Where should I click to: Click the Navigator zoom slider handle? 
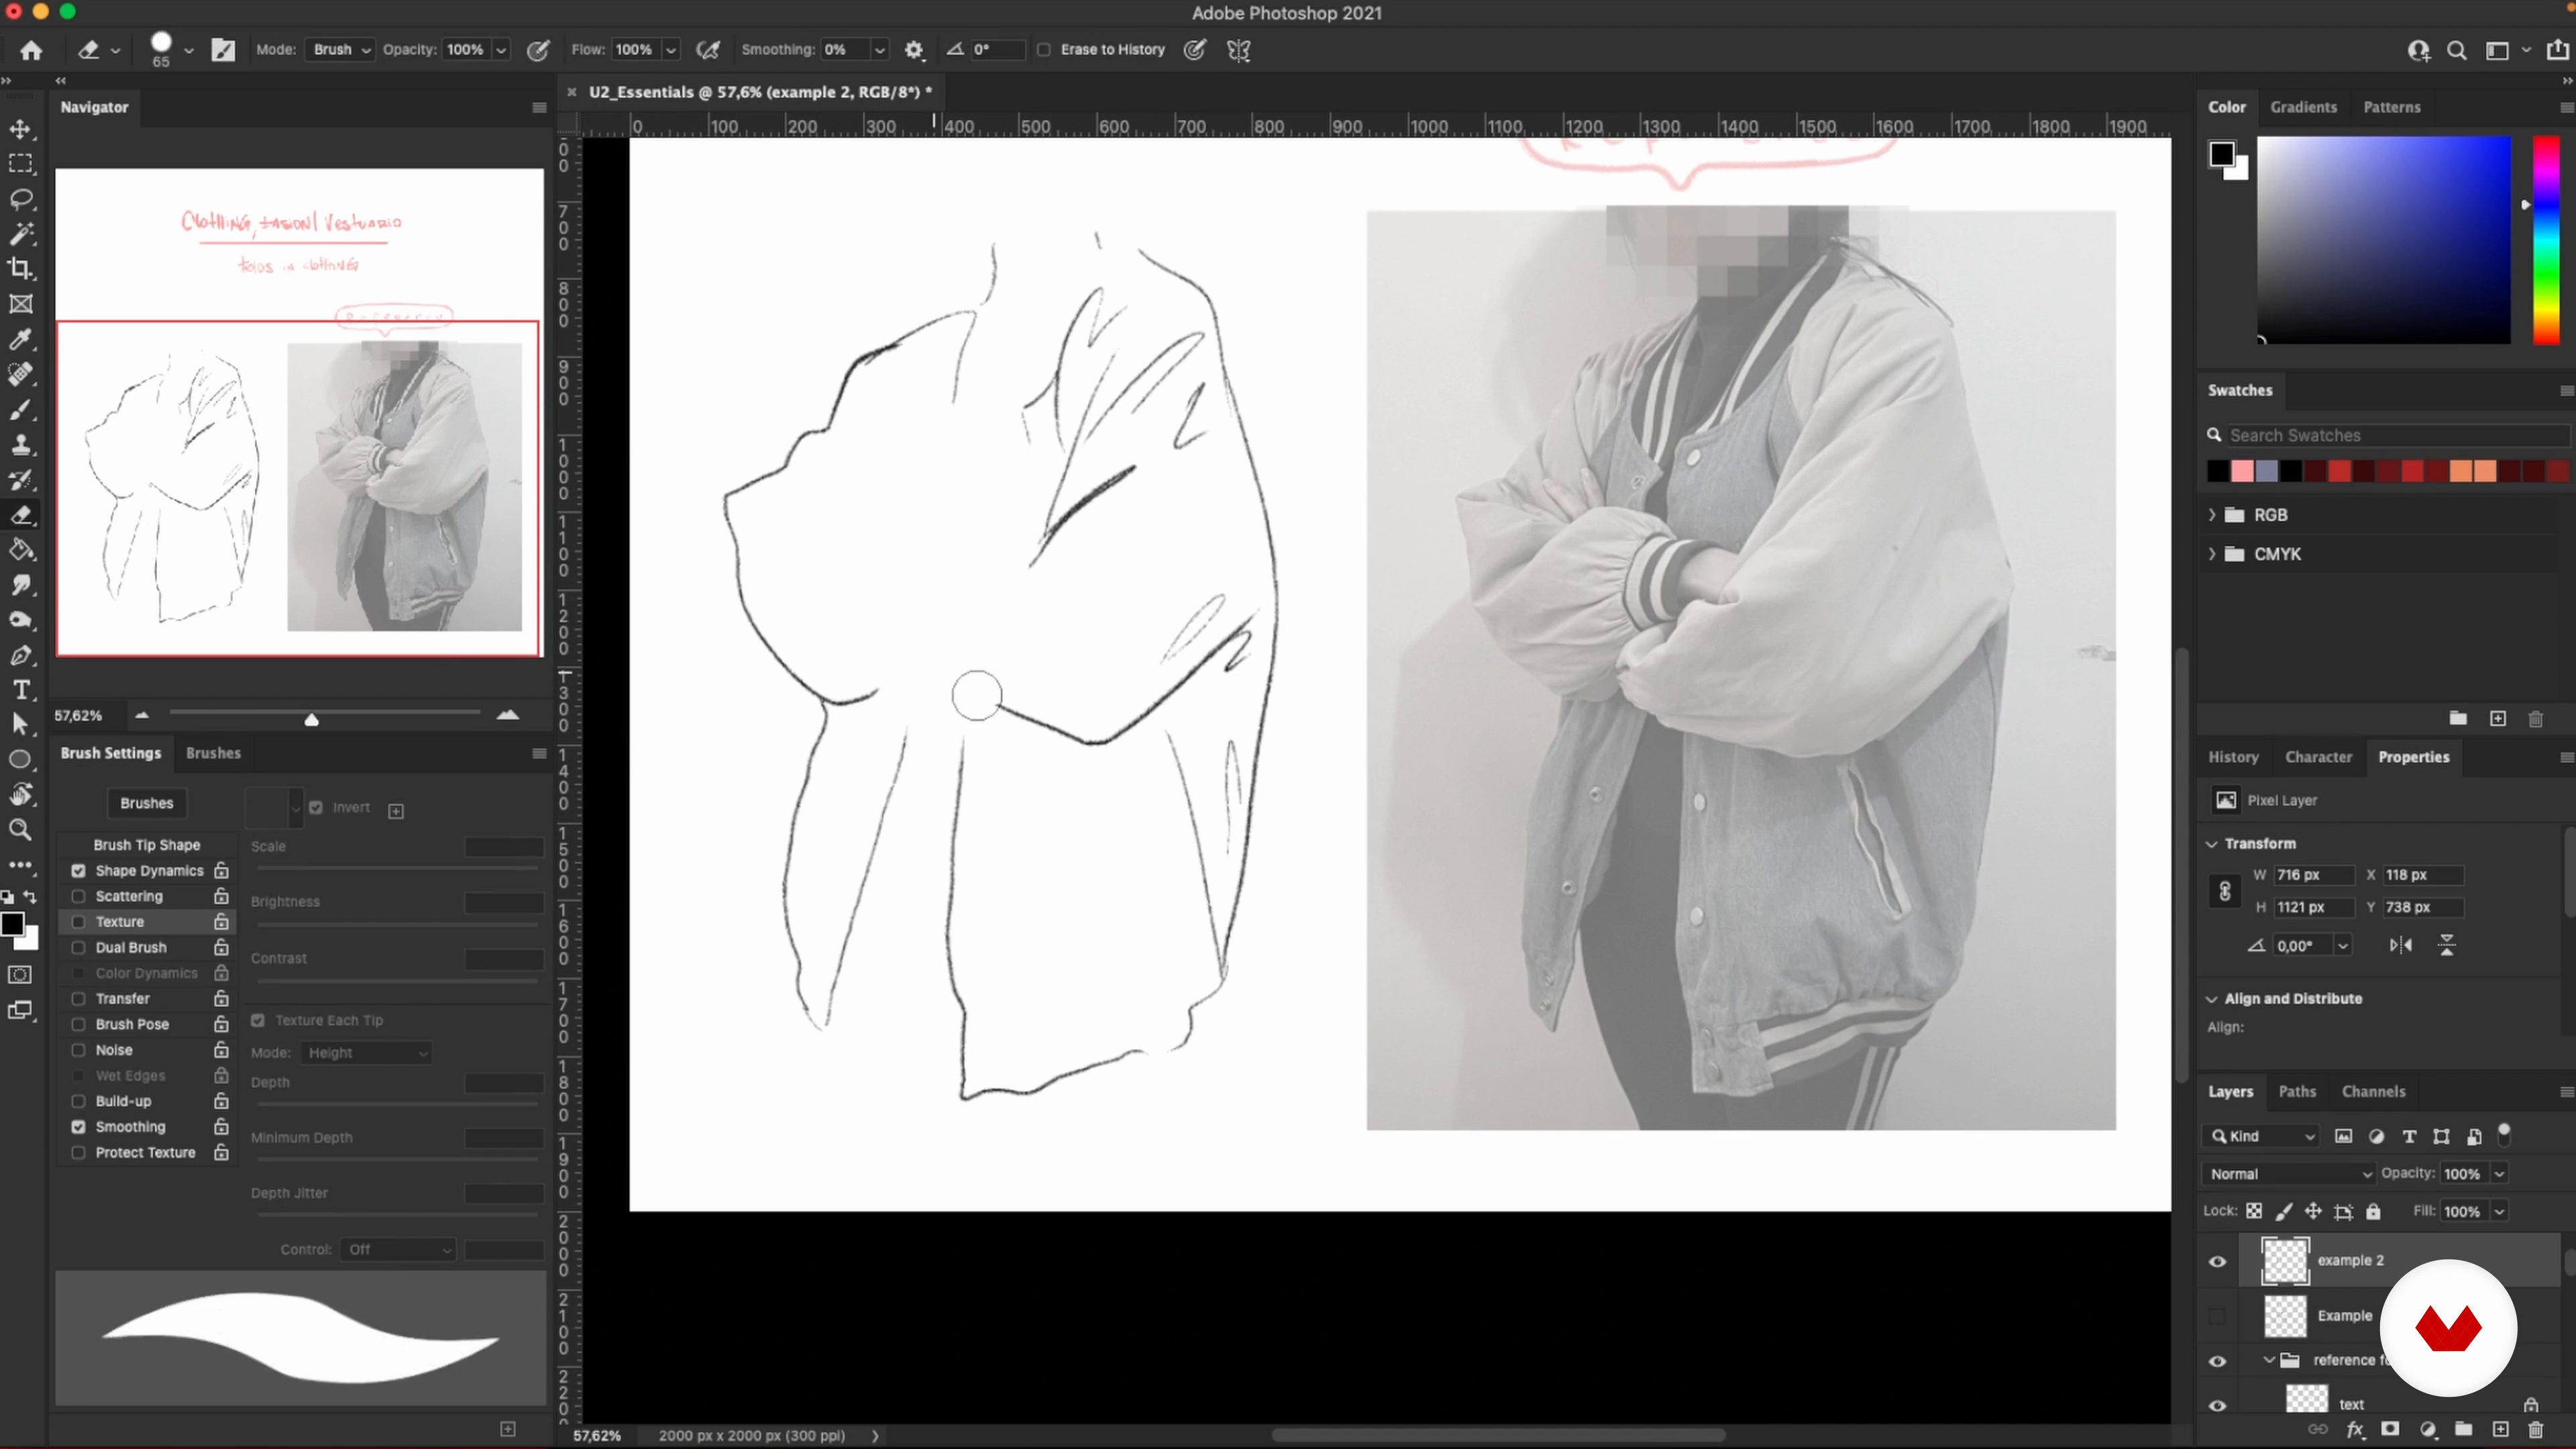click(311, 719)
